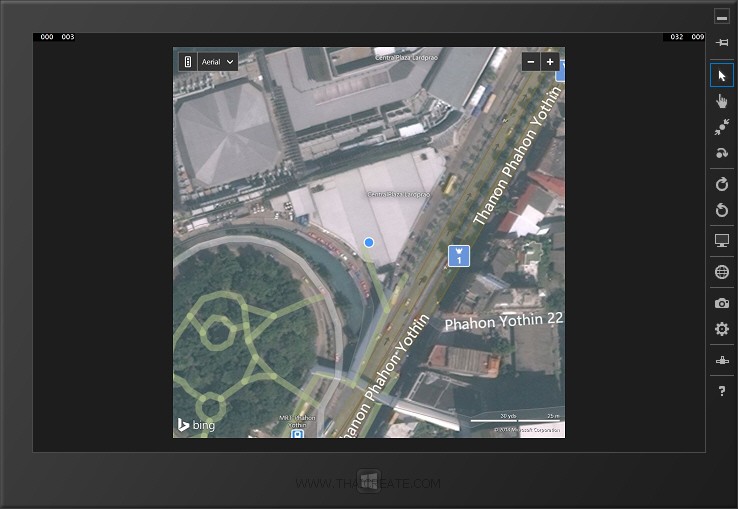Click the fit to screen monitor icon
The height and width of the screenshot is (509, 738).
point(721,241)
